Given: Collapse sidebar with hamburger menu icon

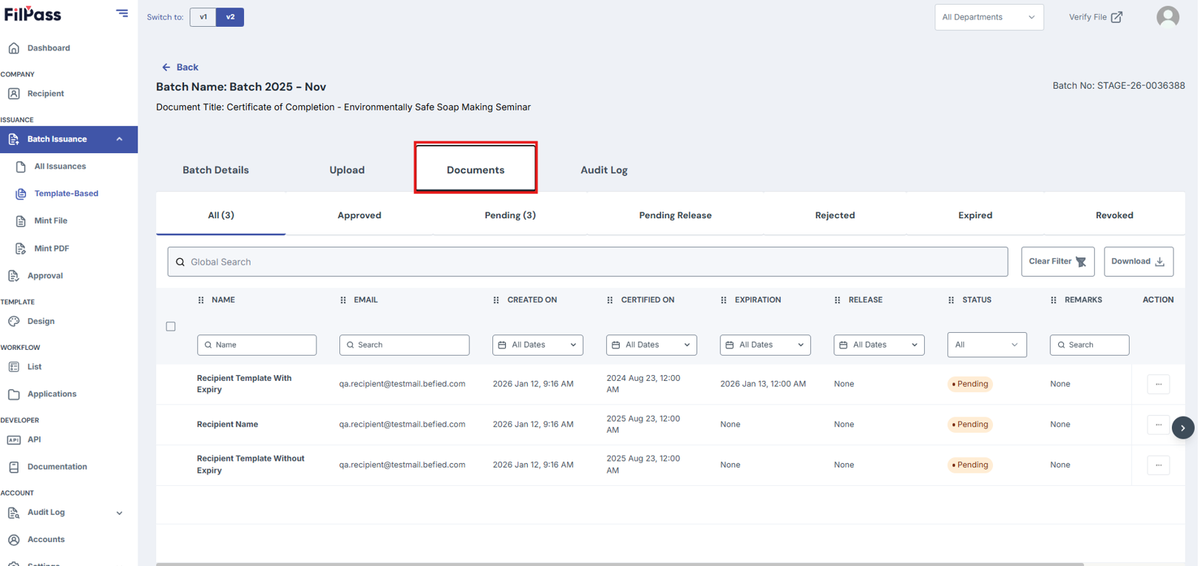Looking at the screenshot, I should pos(122,13).
